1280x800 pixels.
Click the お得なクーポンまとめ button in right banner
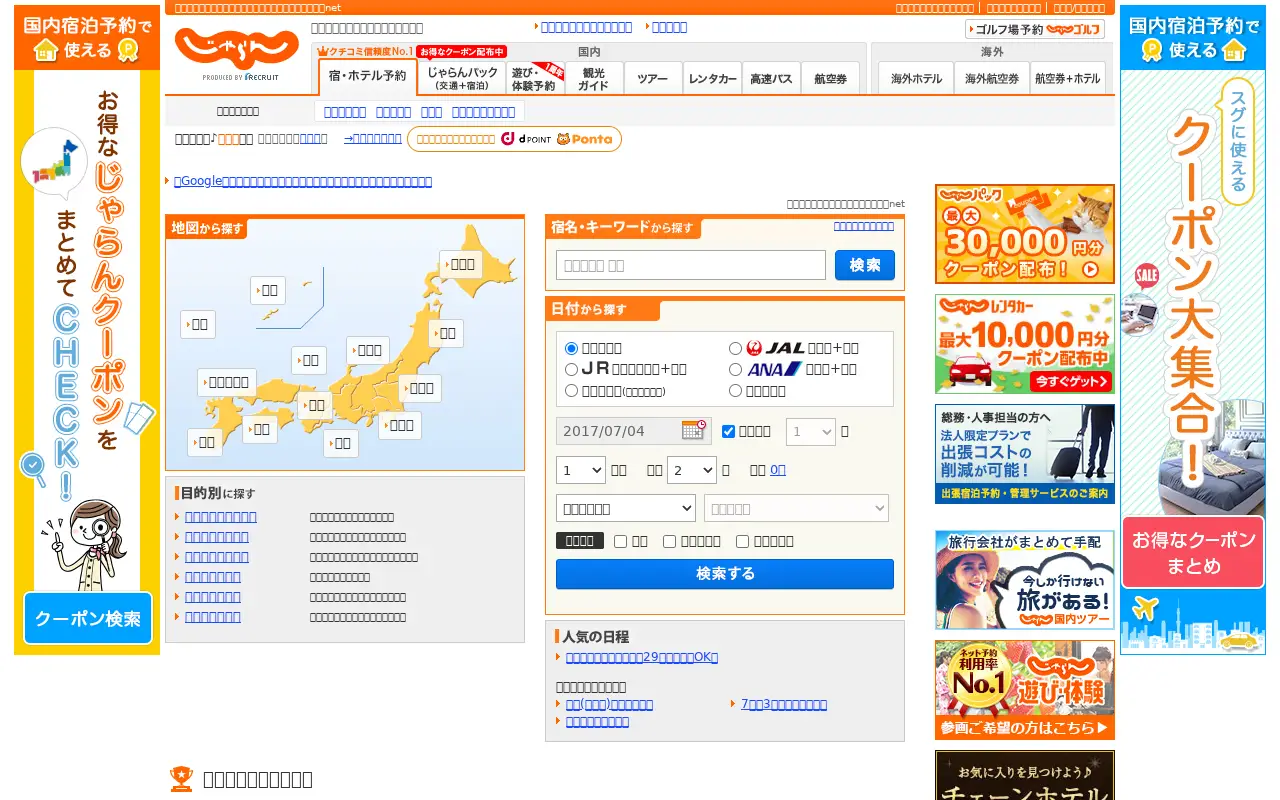point(1193,552)
